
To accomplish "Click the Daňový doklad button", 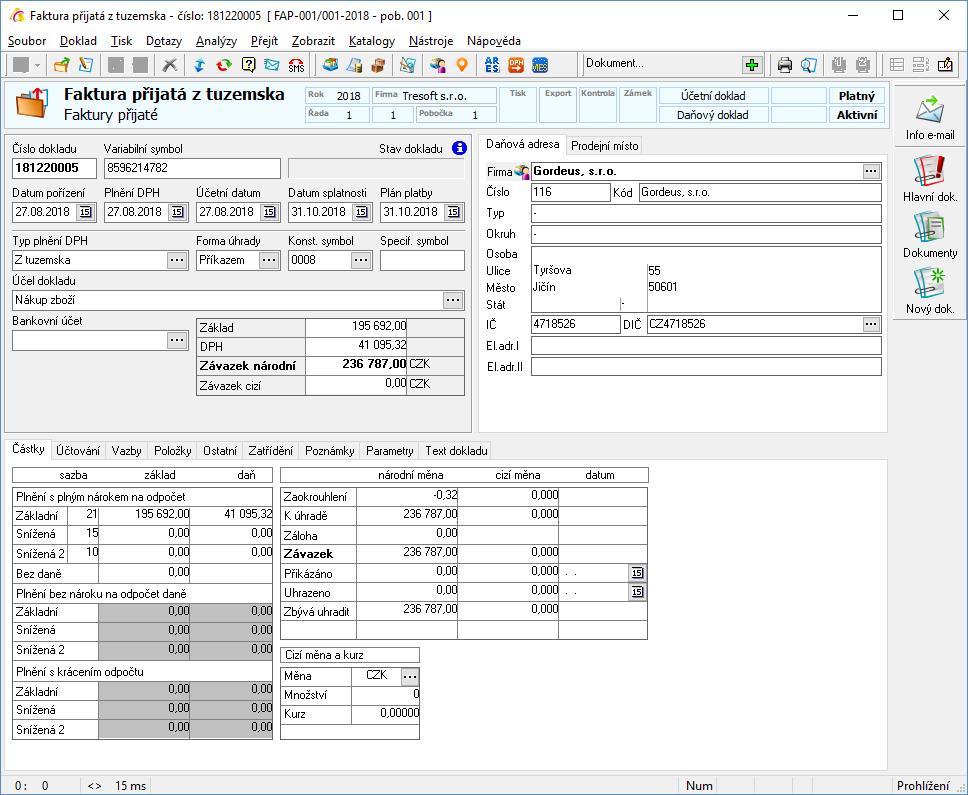I will (x=713, y=115).
